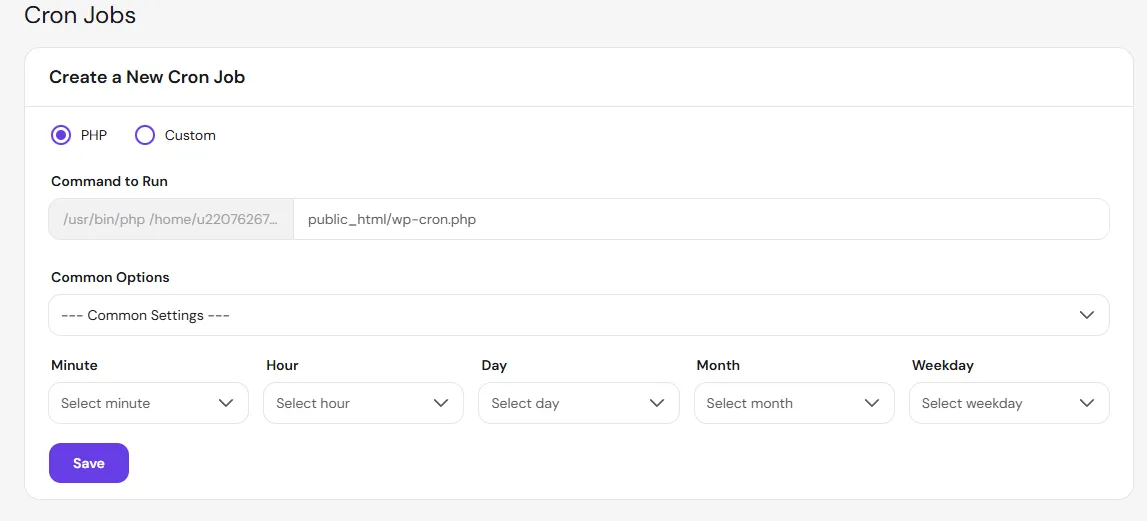Click the Create a New Cron Job title
This screenshot has width=1147, height=521.
147,77
